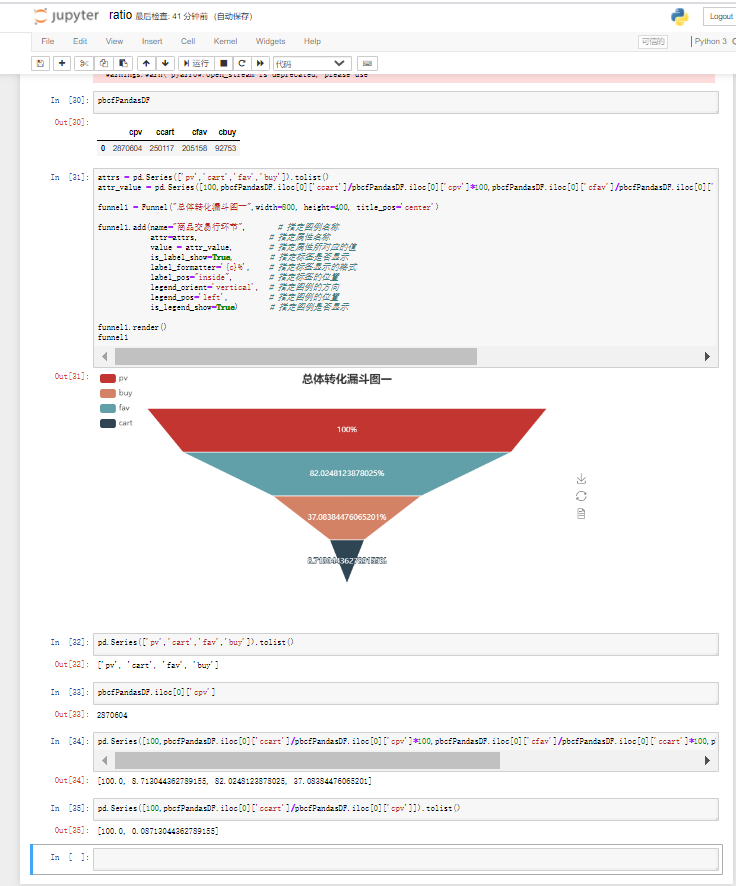This screenshot has height=886, width=736.
Task: Select cbuy column header in output table
Action: [x=227, y=132]
